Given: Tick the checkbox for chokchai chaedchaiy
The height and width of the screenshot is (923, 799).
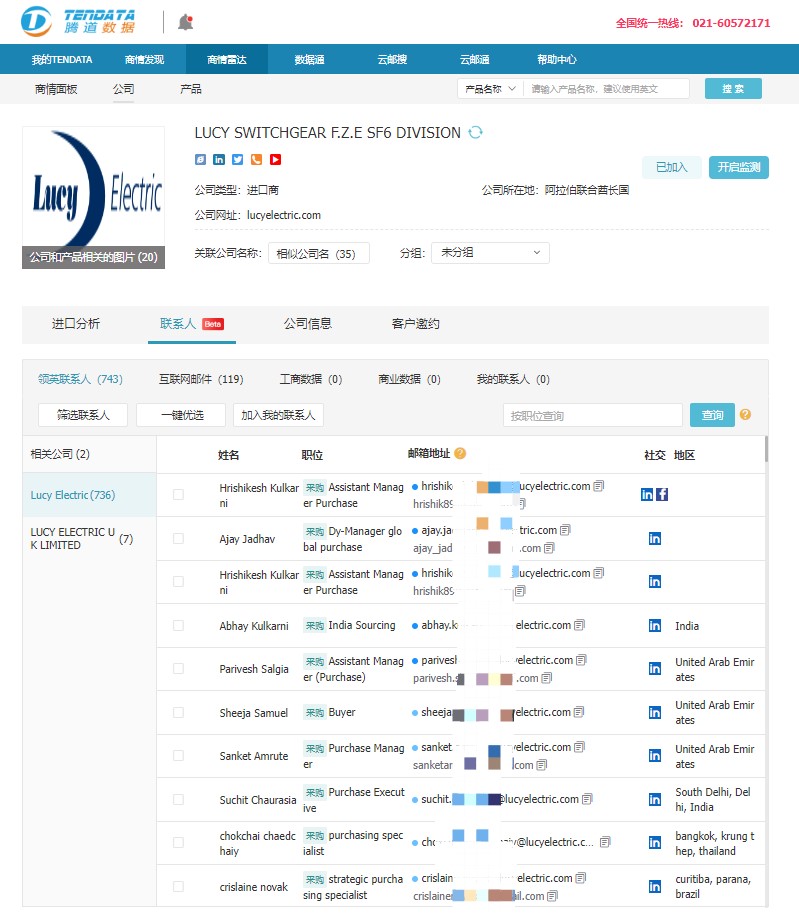Looking at the screenshot, I should pyautogui.click(x=178, y=843).
